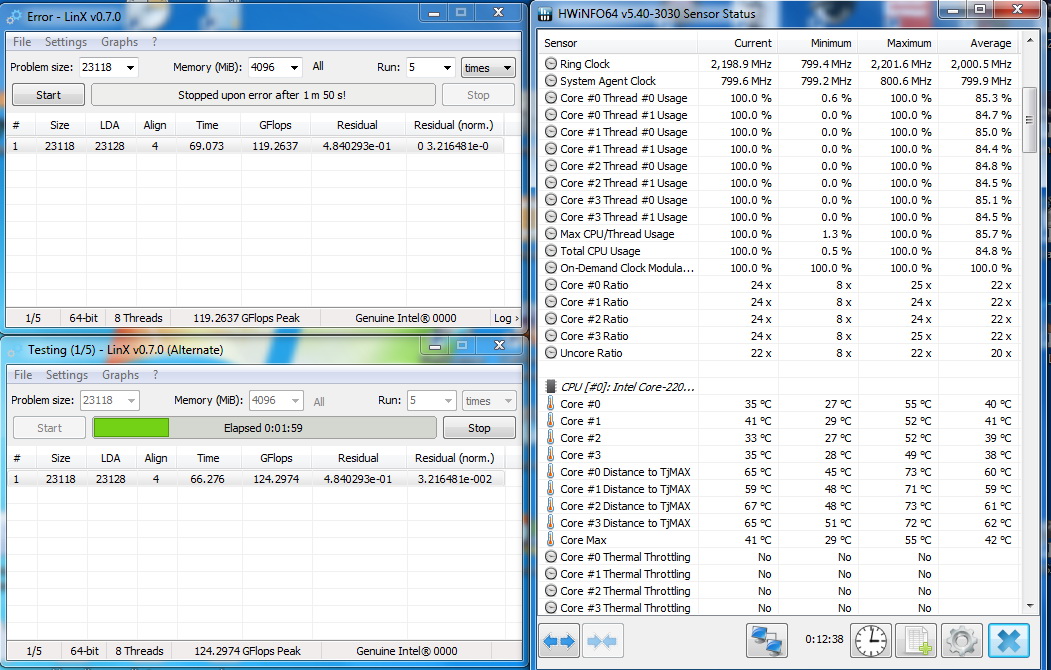This screenshot has width=1051, height=670.
Task: Open ? help menu in Error LinX
Action: pos(154,42)
